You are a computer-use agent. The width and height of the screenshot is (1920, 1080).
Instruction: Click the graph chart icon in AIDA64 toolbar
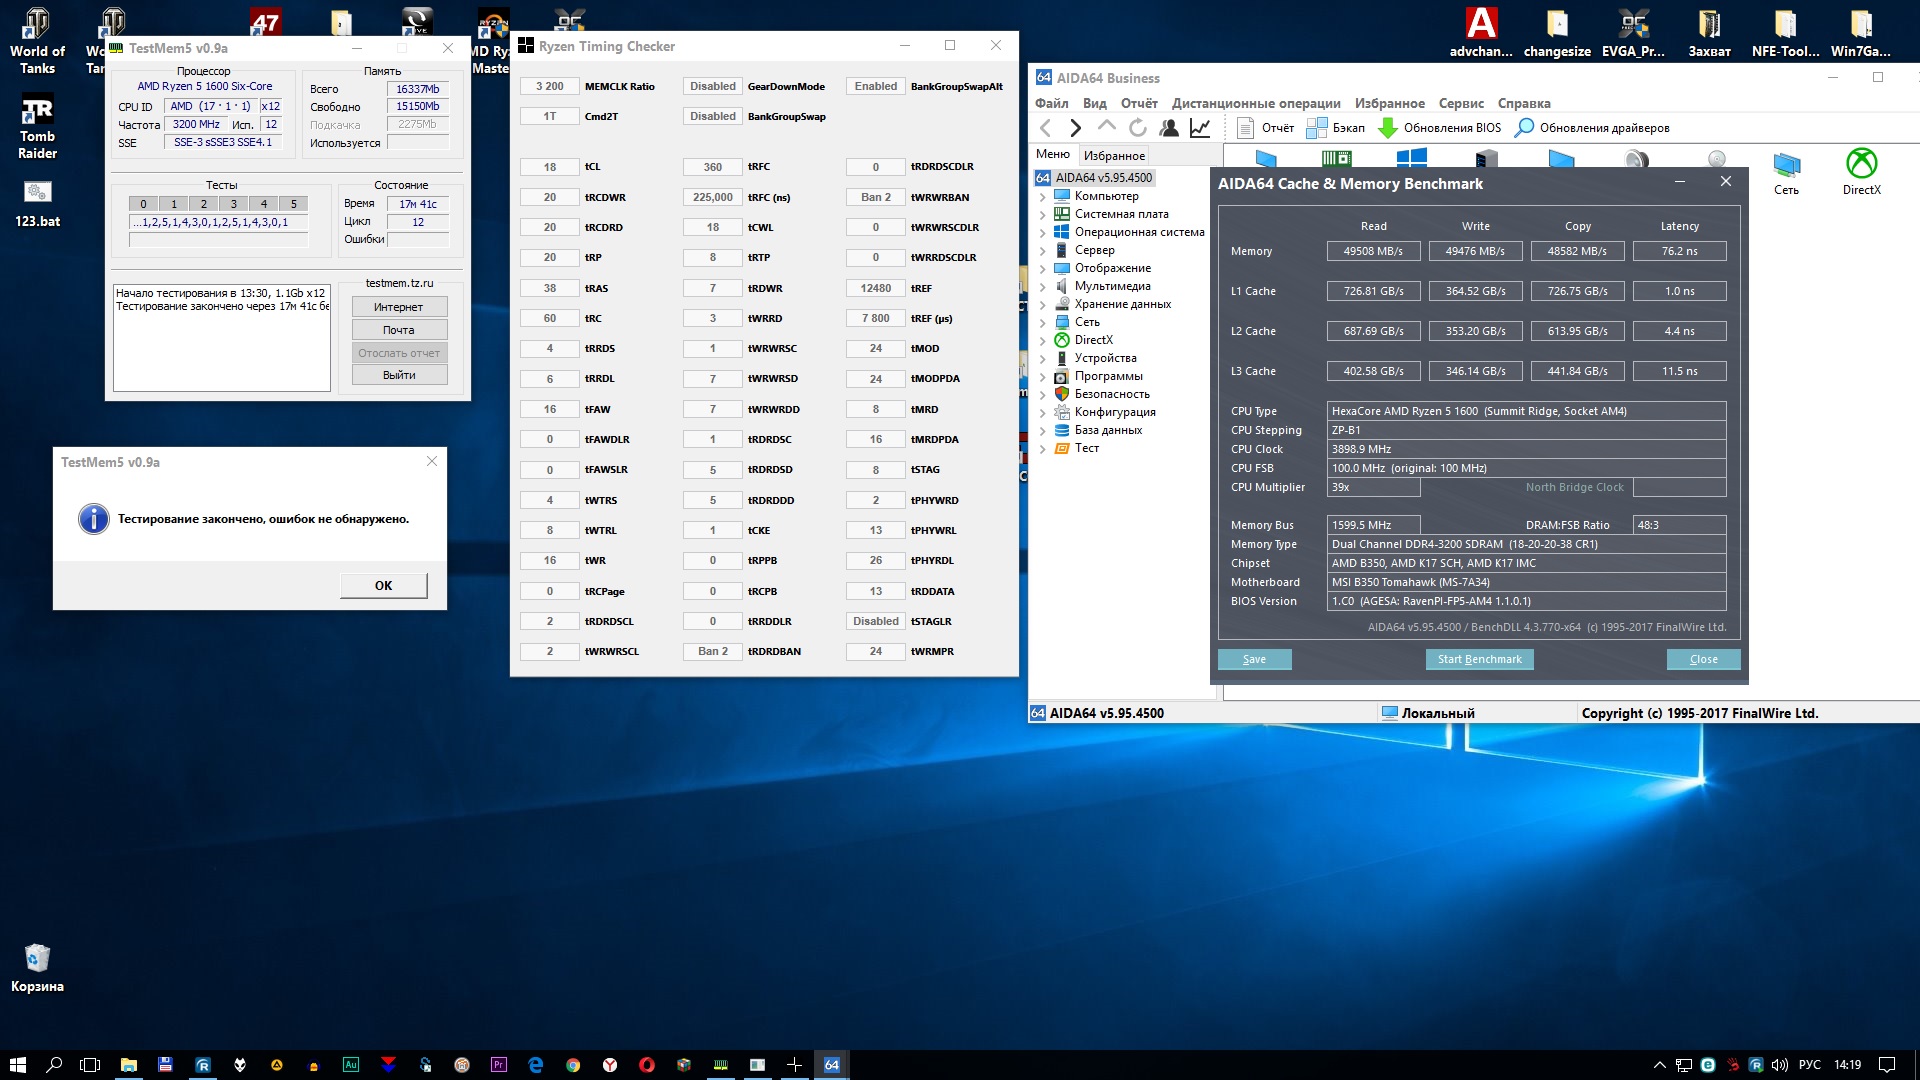point(1200,128)
